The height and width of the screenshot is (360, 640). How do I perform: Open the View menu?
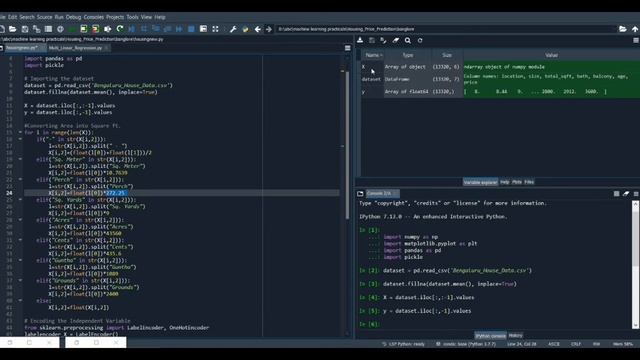click(x=146, y=17)
